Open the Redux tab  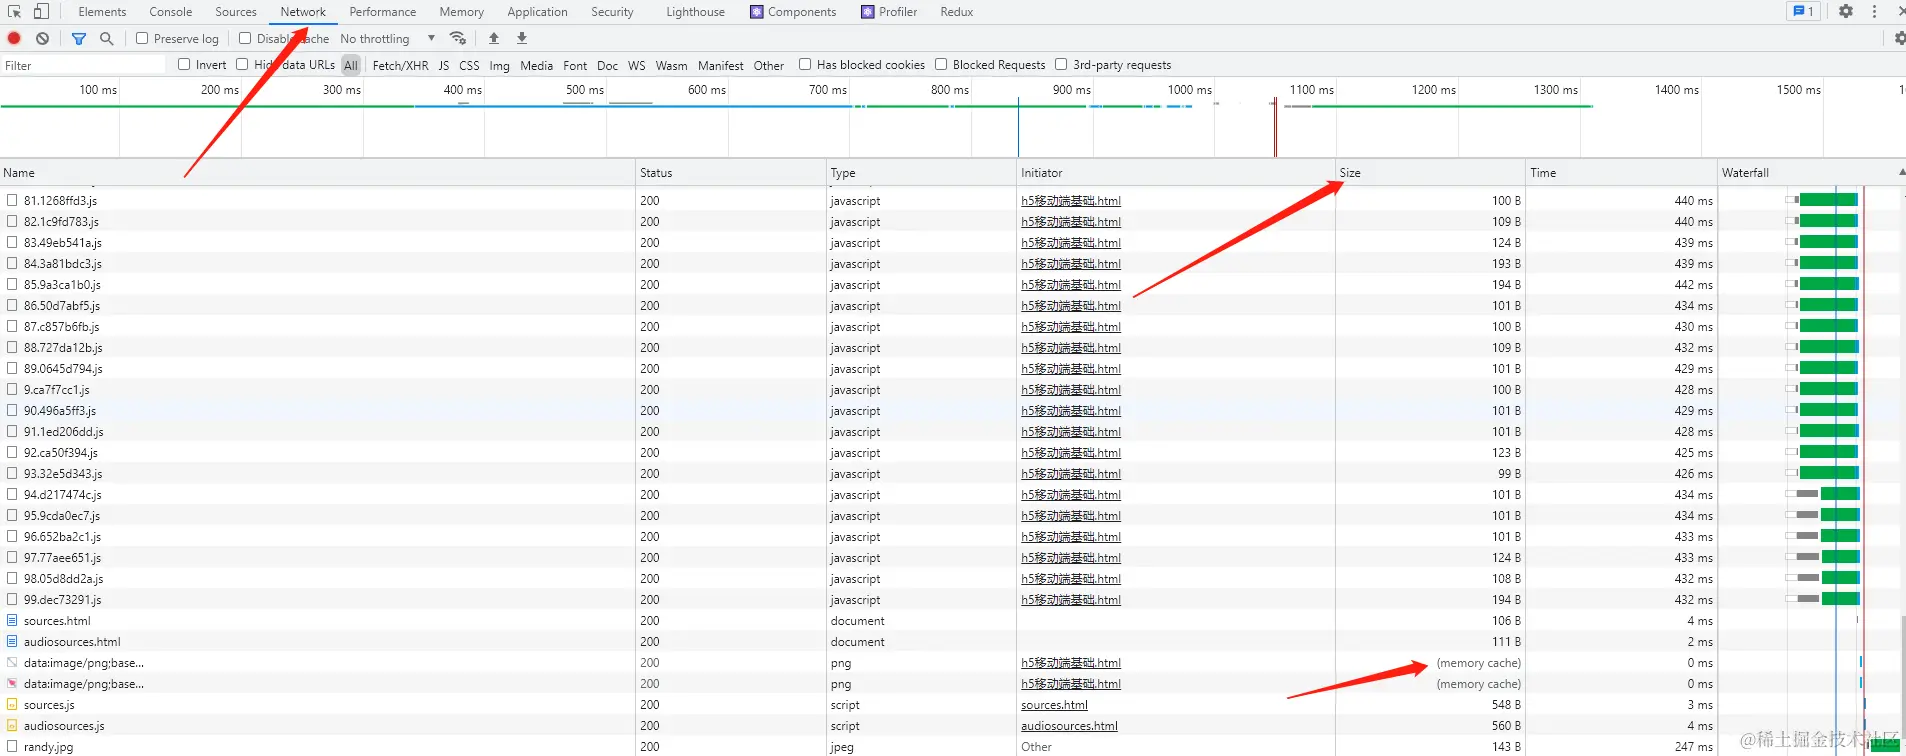pos(957,12)
